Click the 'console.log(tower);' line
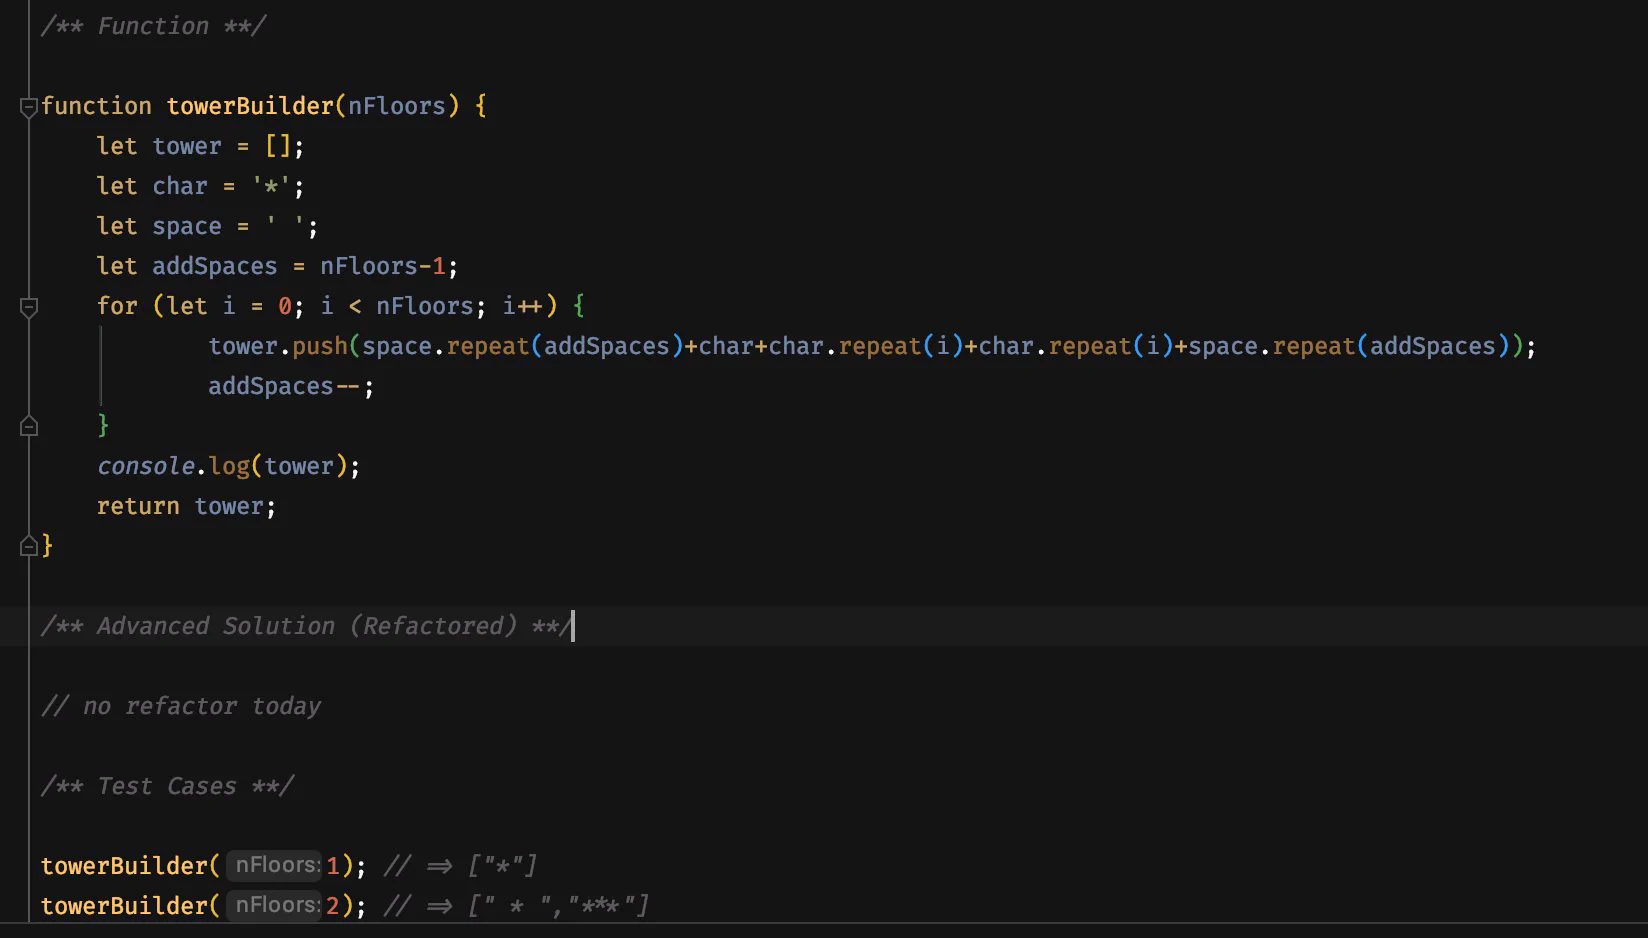Screen dimensions: 1648x938 [x=228, y=466]
